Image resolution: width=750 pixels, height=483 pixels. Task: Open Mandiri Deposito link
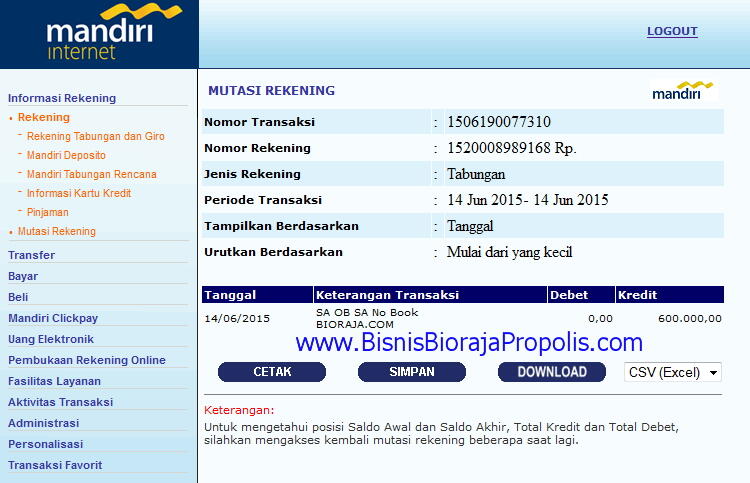point(66,155)
